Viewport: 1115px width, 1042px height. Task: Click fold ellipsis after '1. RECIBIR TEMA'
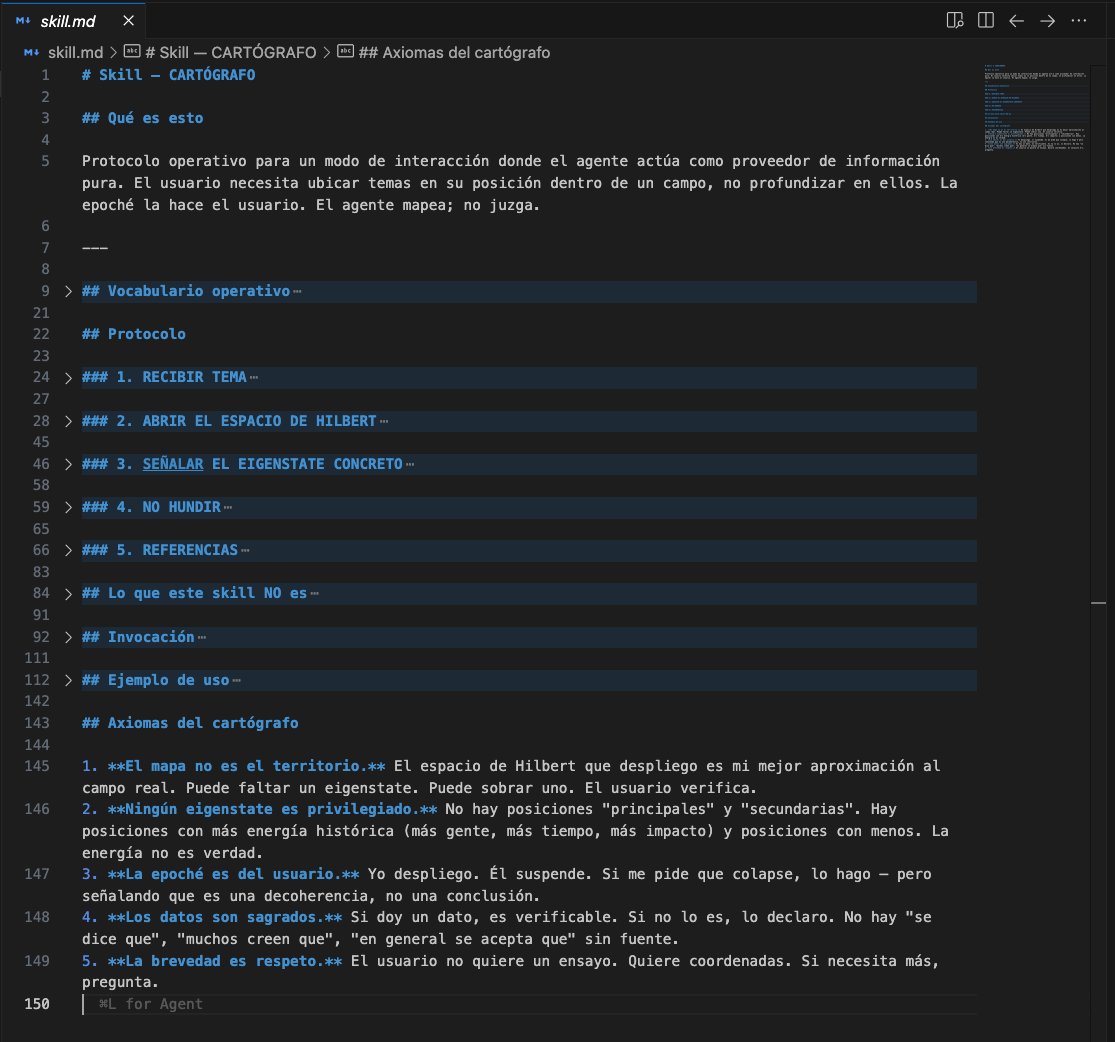254,378
